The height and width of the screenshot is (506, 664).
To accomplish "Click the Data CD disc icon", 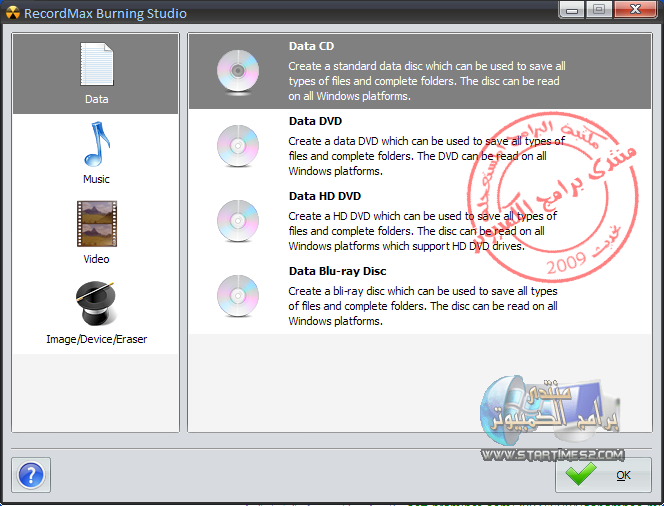I will [x=238, y=71].
